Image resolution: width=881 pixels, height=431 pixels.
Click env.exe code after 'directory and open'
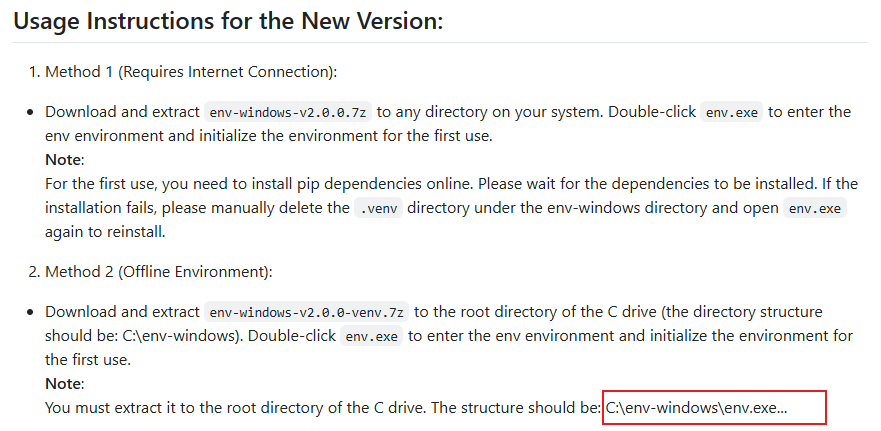[816, 208]
